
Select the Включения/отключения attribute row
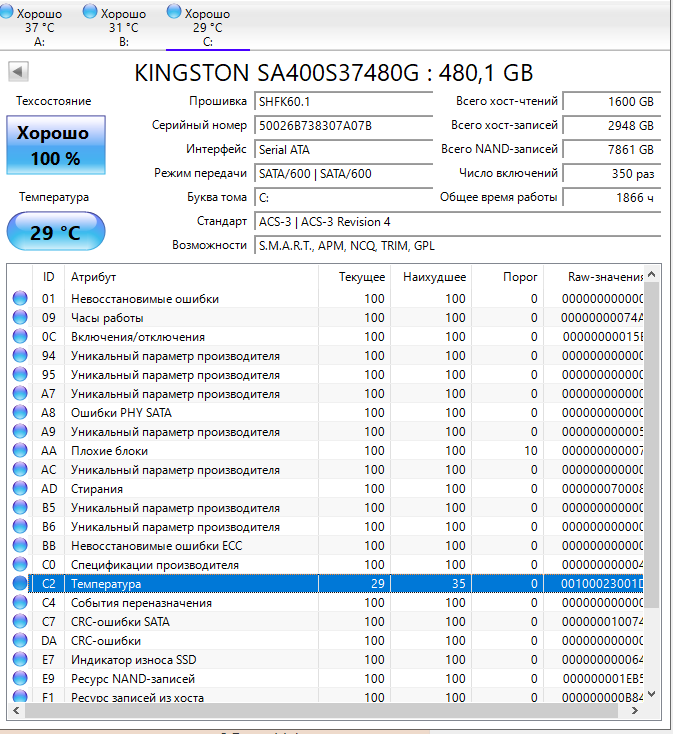point(325,336)
